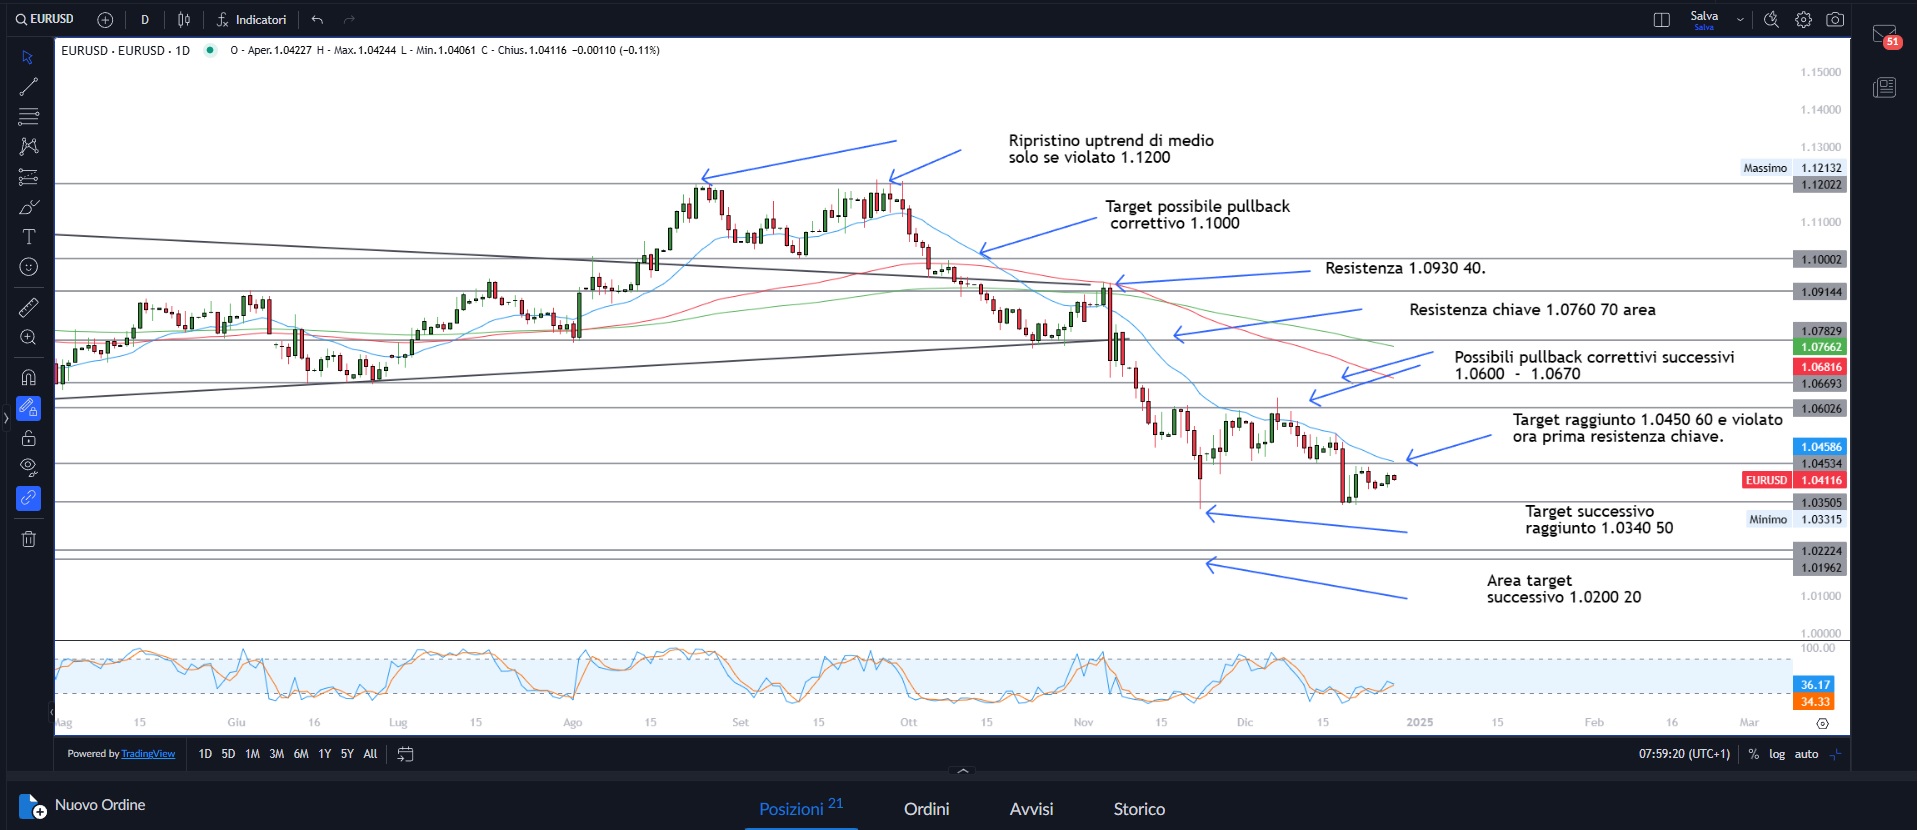Open the brush drawing tool
The height and width of the screenshot is (830, 1921).
(29, 208)
